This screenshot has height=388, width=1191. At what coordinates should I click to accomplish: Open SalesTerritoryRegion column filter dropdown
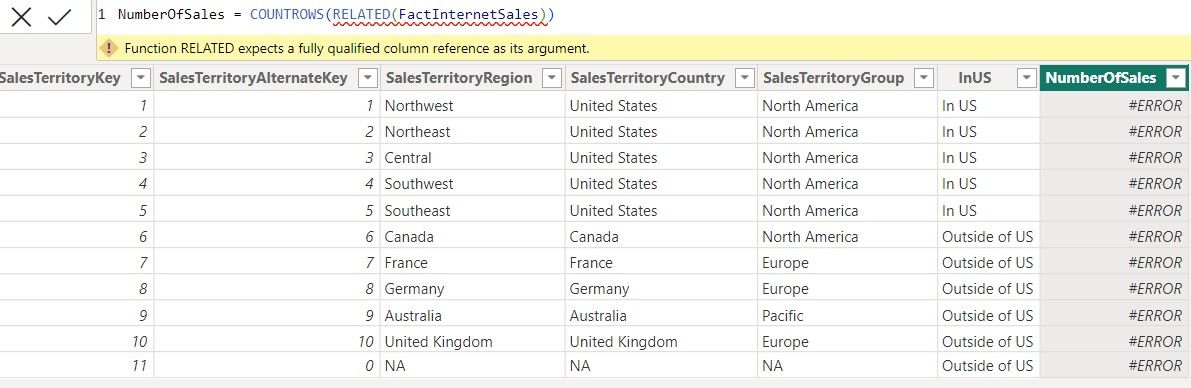551,77
